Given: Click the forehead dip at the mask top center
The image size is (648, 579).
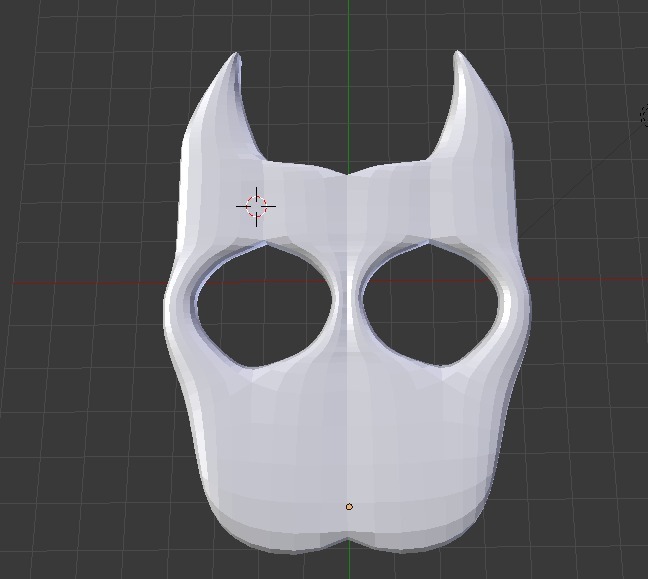Looking at the screenshot, I should coord(347,174).
